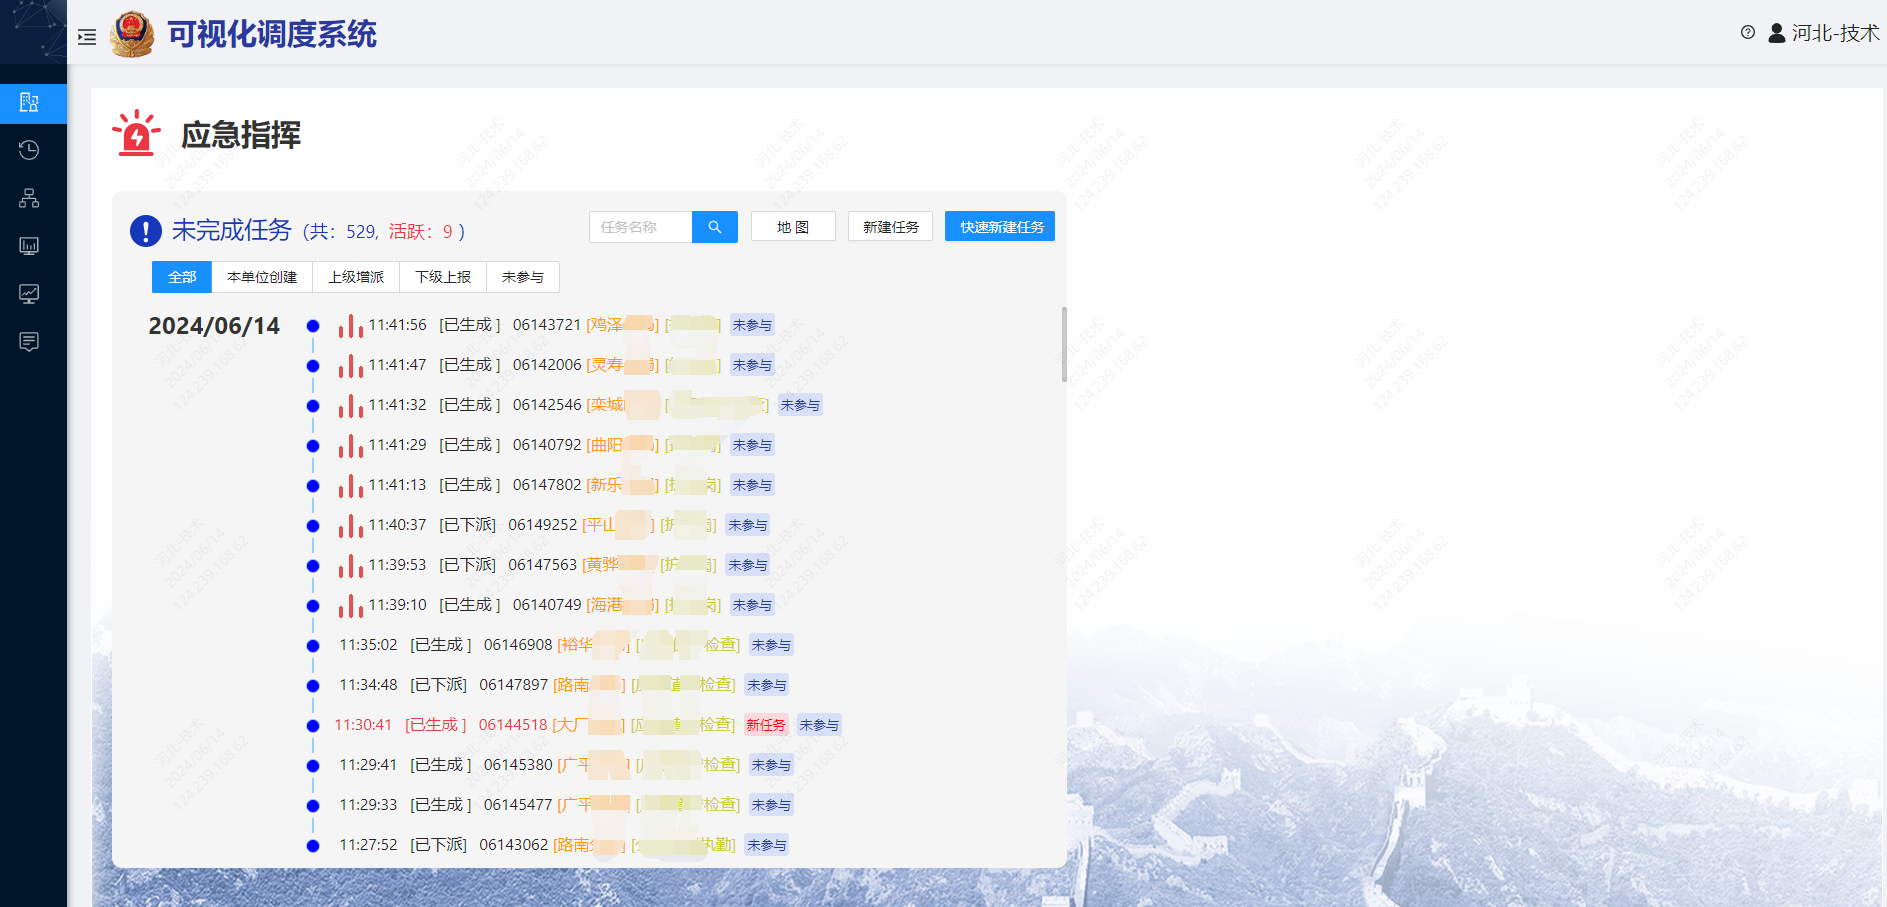Click the signal bars icon at 11:41:29
Screen dimensions: 1887x907
pos(350,446)
